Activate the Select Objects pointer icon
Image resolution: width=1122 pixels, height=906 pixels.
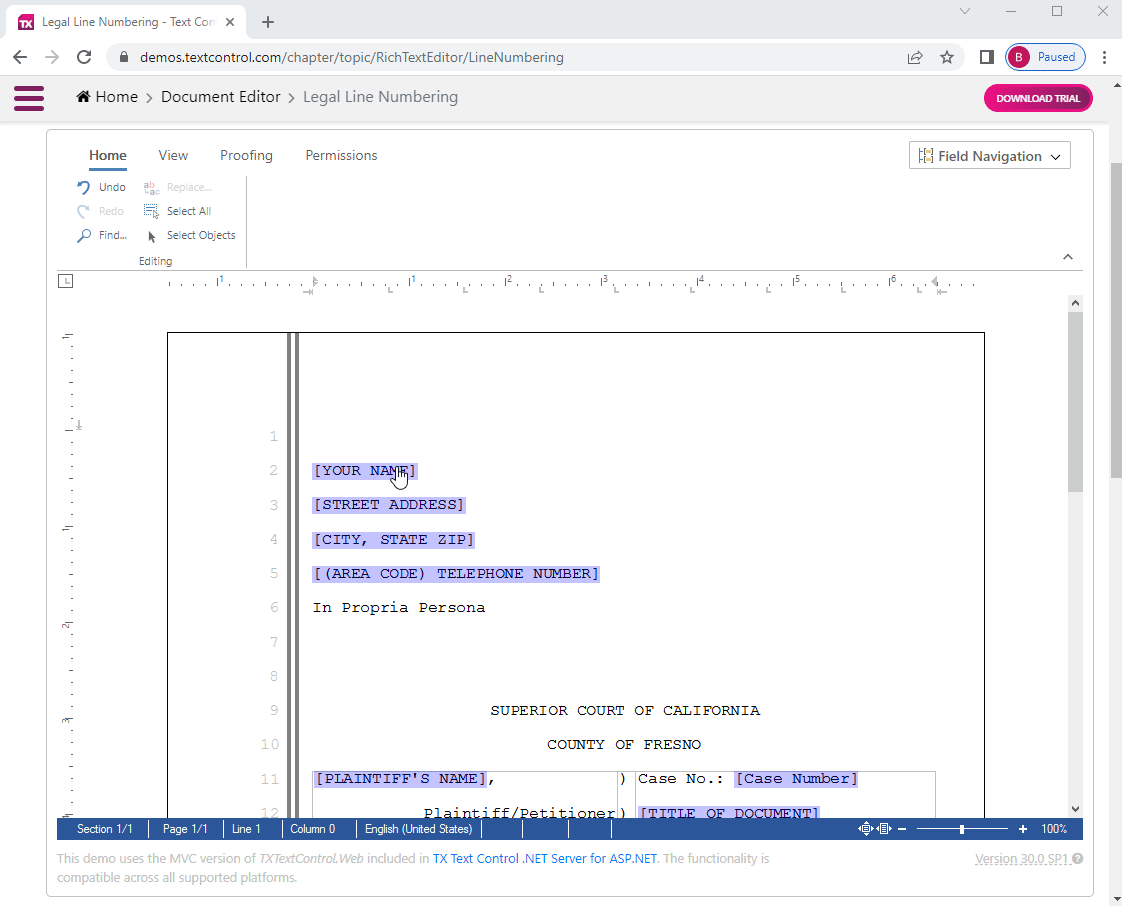click(x=151, y=236)
